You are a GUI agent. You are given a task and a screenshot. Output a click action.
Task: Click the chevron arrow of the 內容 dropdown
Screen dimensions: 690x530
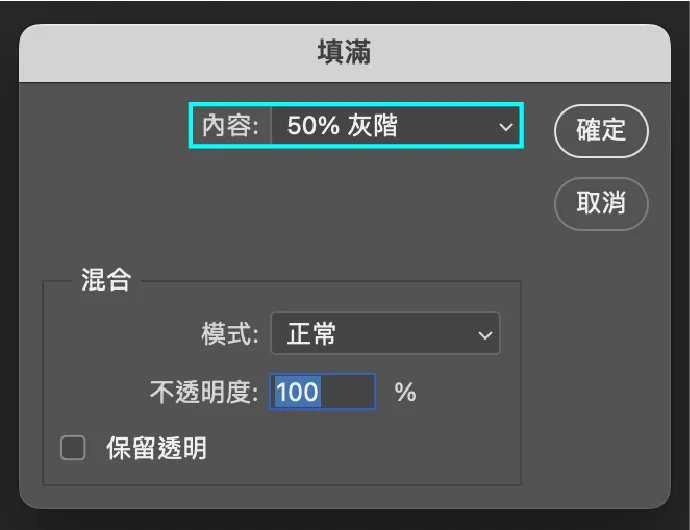[506, 127]
